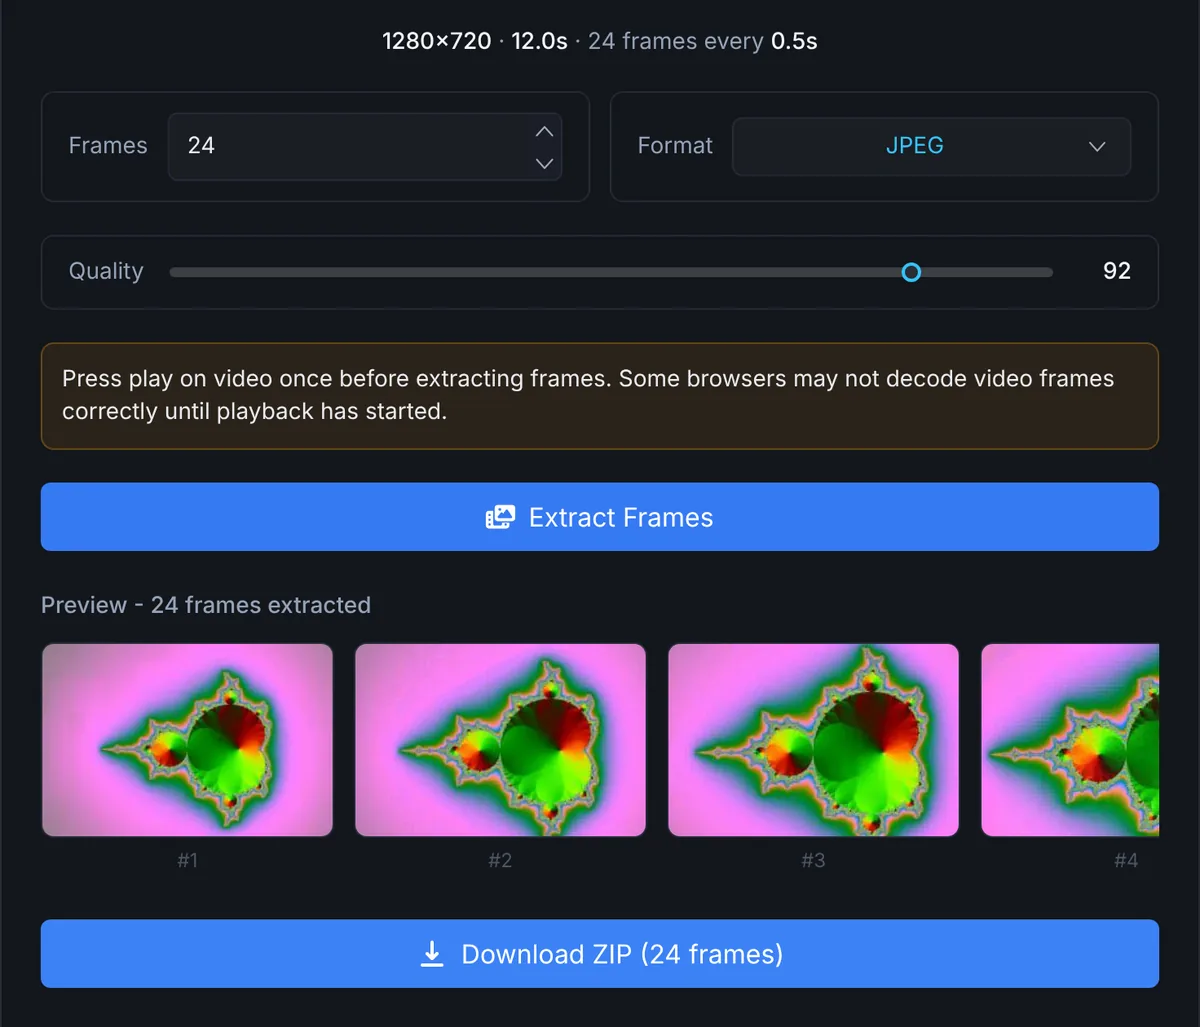The width and height of the screenshot is (1200, 1027).
Task: Select frame #3 thumbnail
Action: 813,740
